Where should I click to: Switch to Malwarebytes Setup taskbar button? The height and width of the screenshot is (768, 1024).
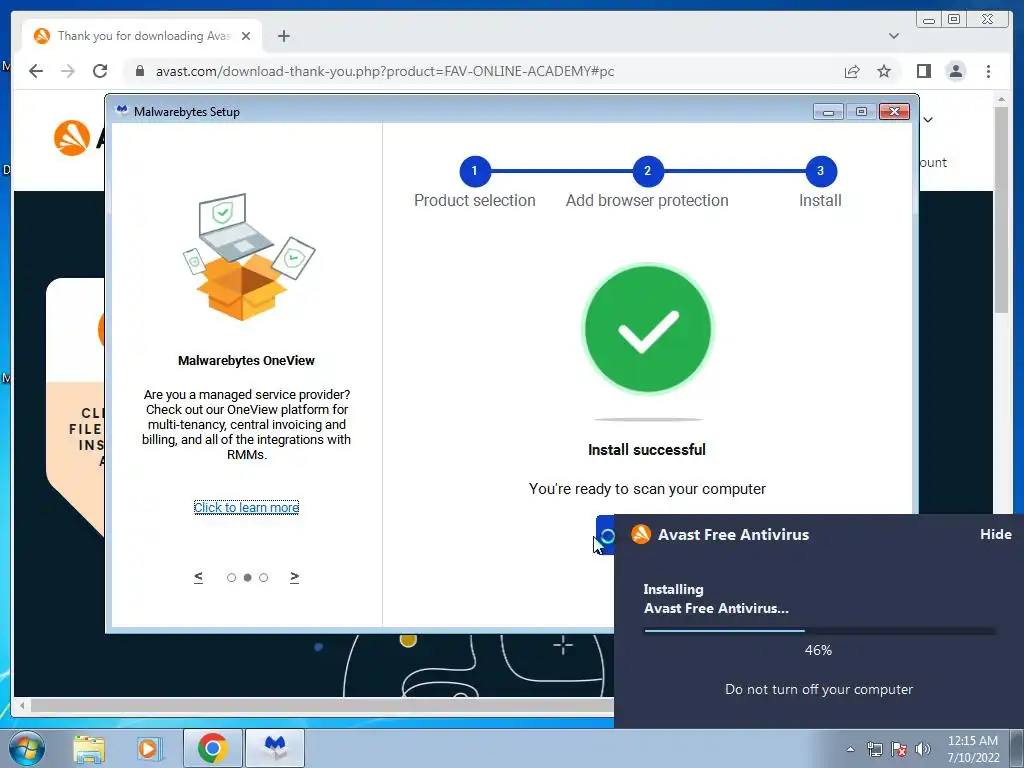pos(275,748)
